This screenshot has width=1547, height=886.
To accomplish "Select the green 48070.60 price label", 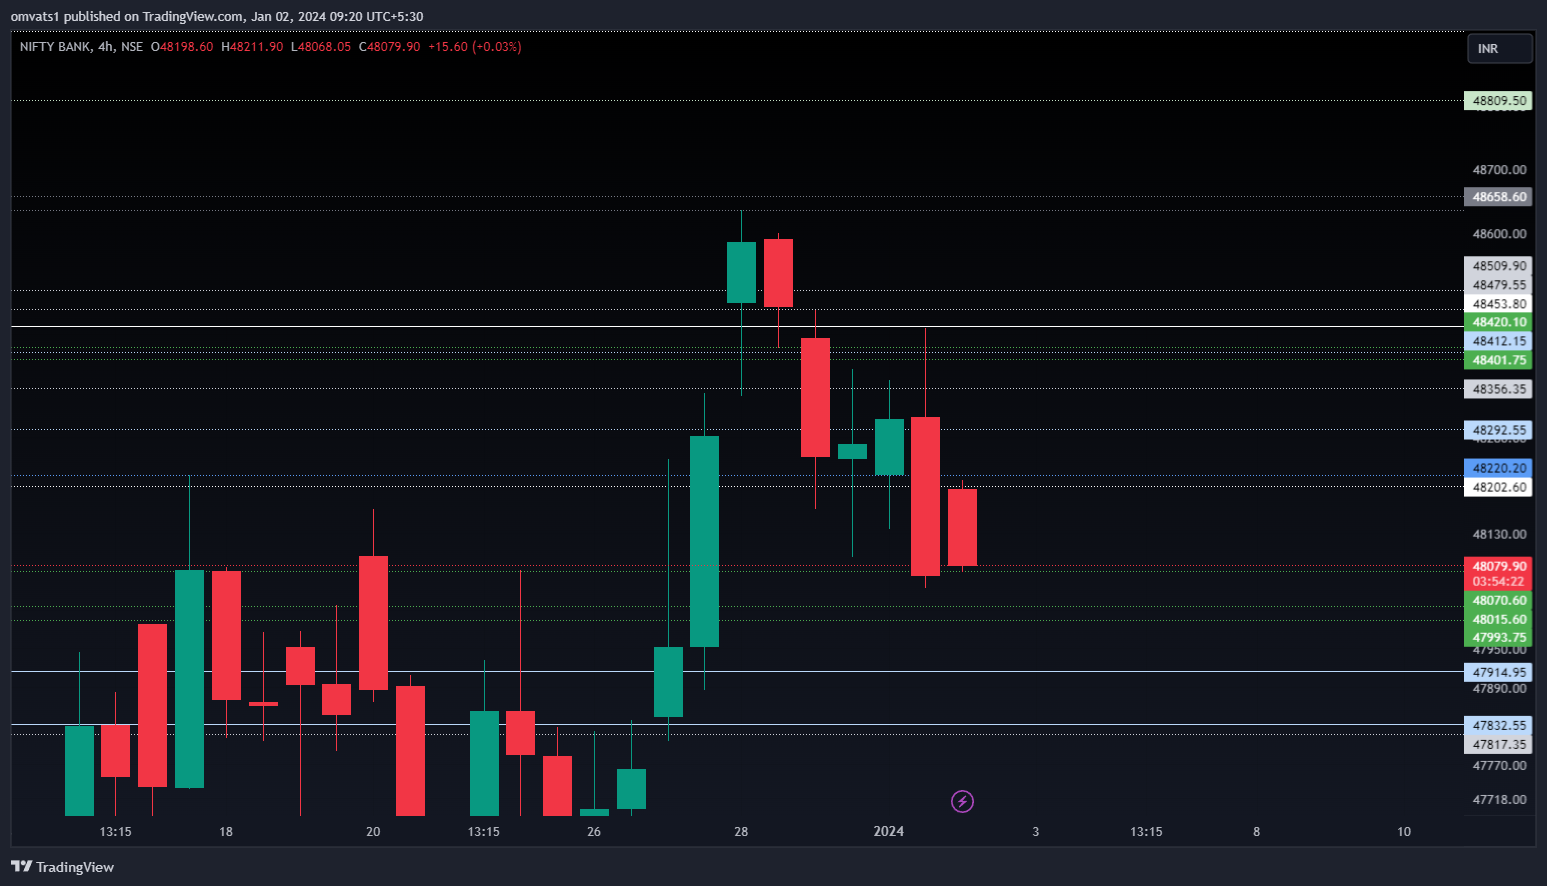I will click(x=1498, y=600).
